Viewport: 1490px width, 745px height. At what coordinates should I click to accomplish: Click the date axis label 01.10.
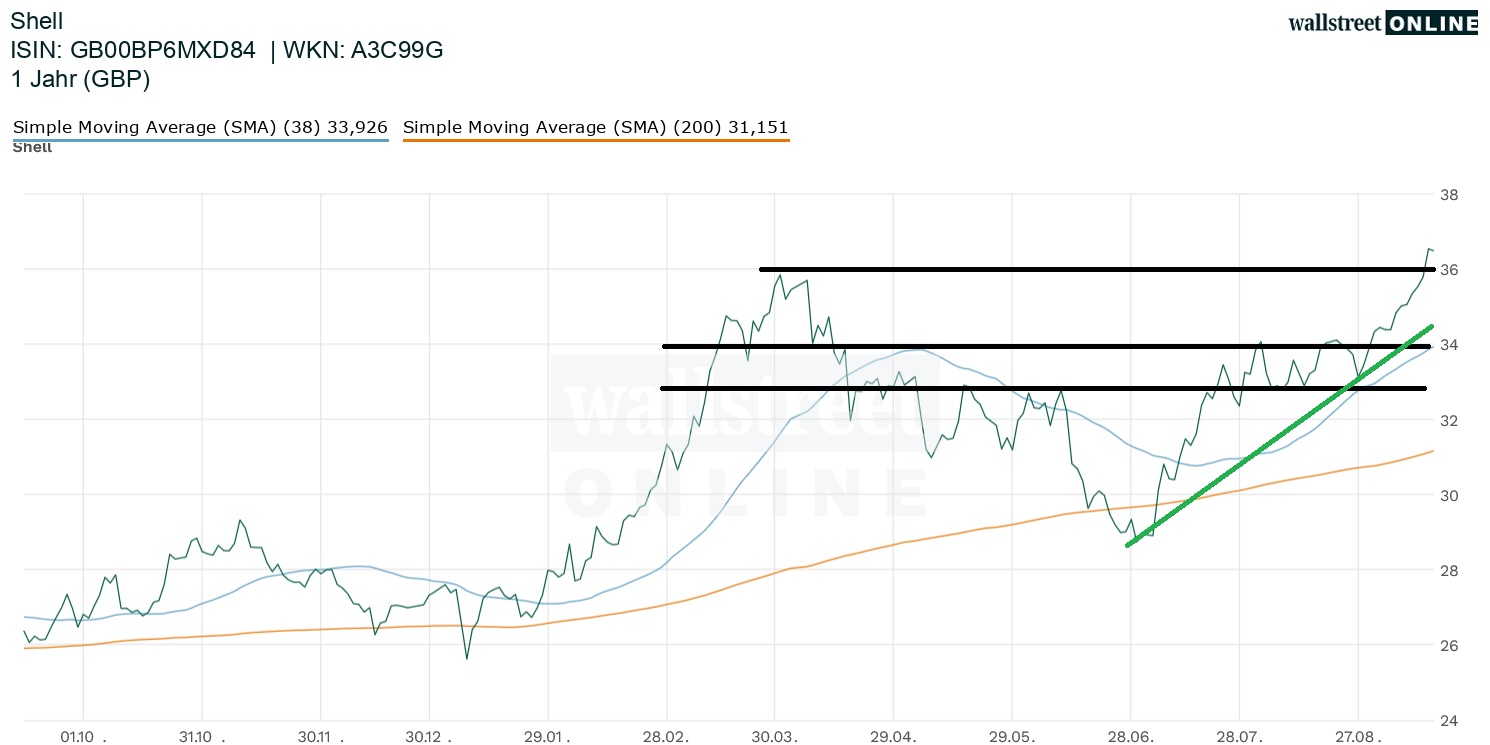83,737
